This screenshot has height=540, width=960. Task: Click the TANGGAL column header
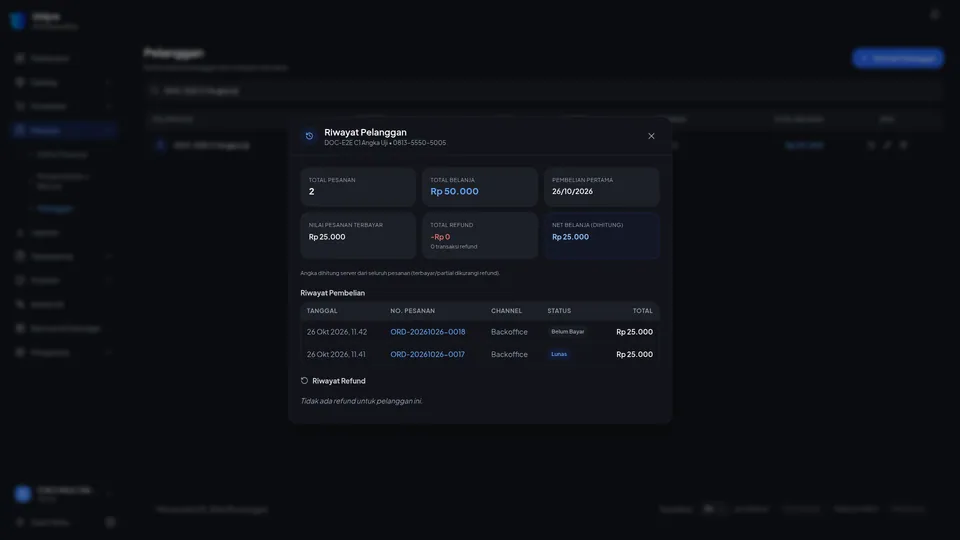click(322, 311)
